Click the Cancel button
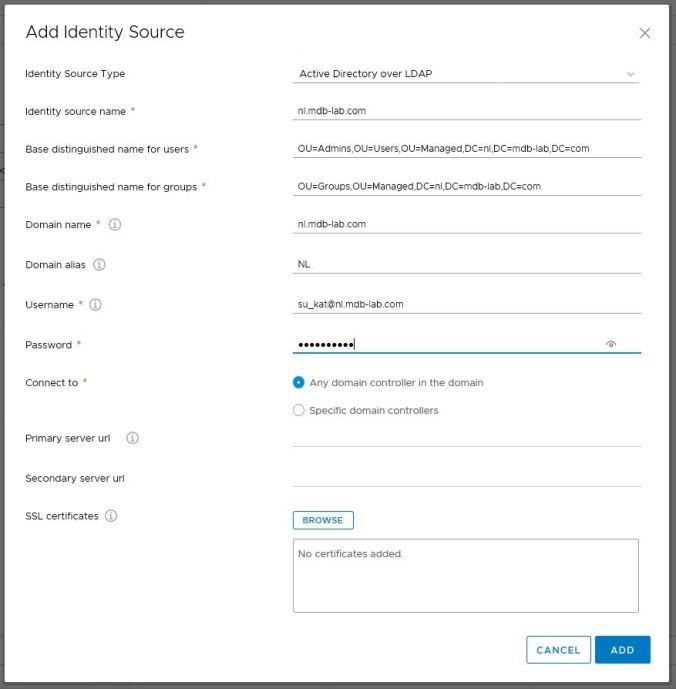This screenshot has height=689, width=676. coord(558,650)
